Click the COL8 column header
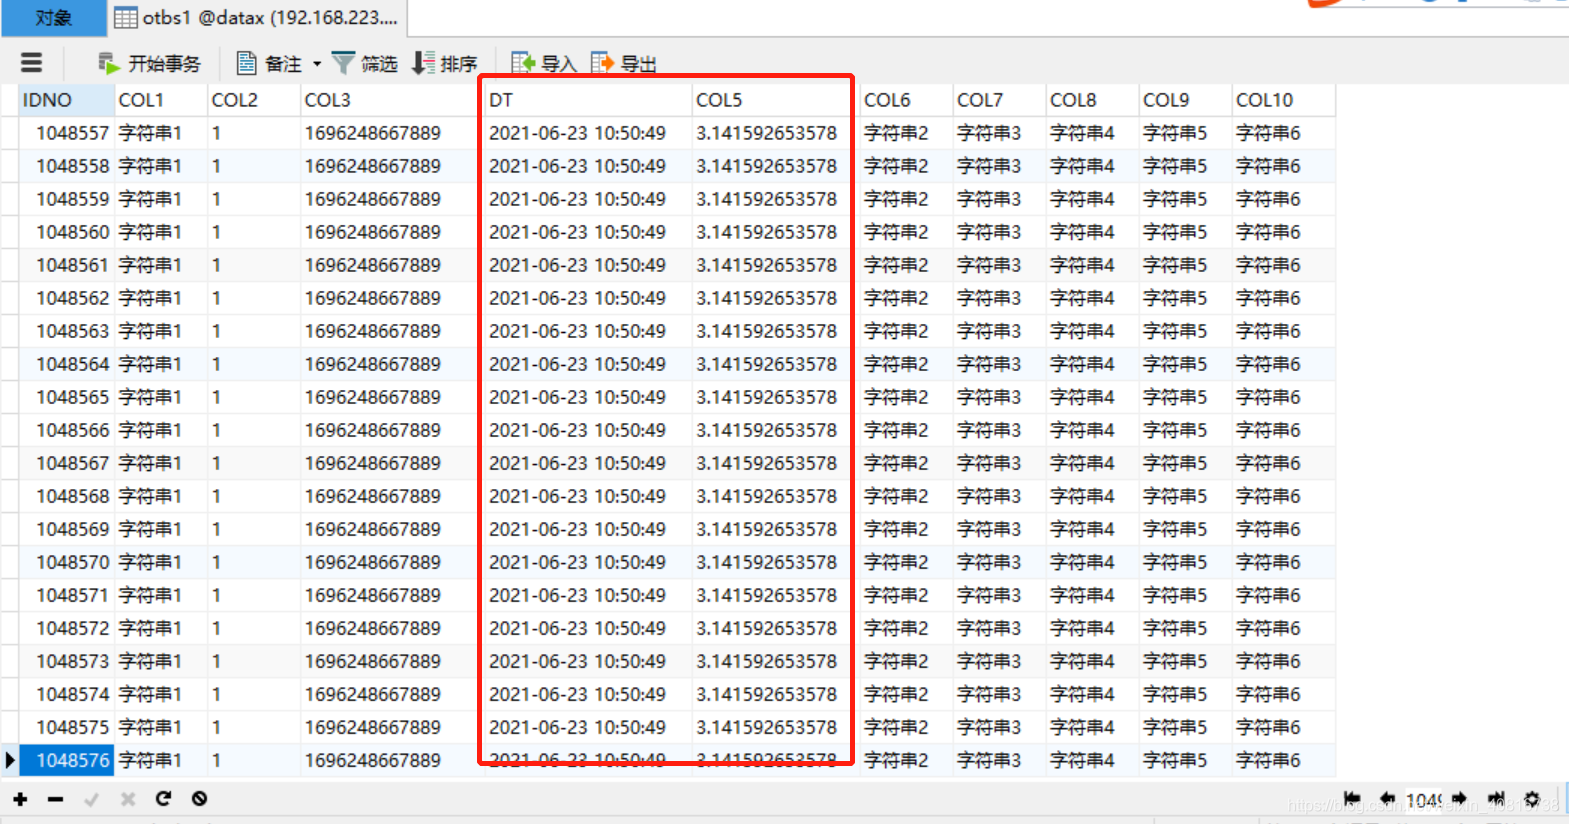The width and height of the screenshot is (1569, 824). click(x=1091, y=100)
